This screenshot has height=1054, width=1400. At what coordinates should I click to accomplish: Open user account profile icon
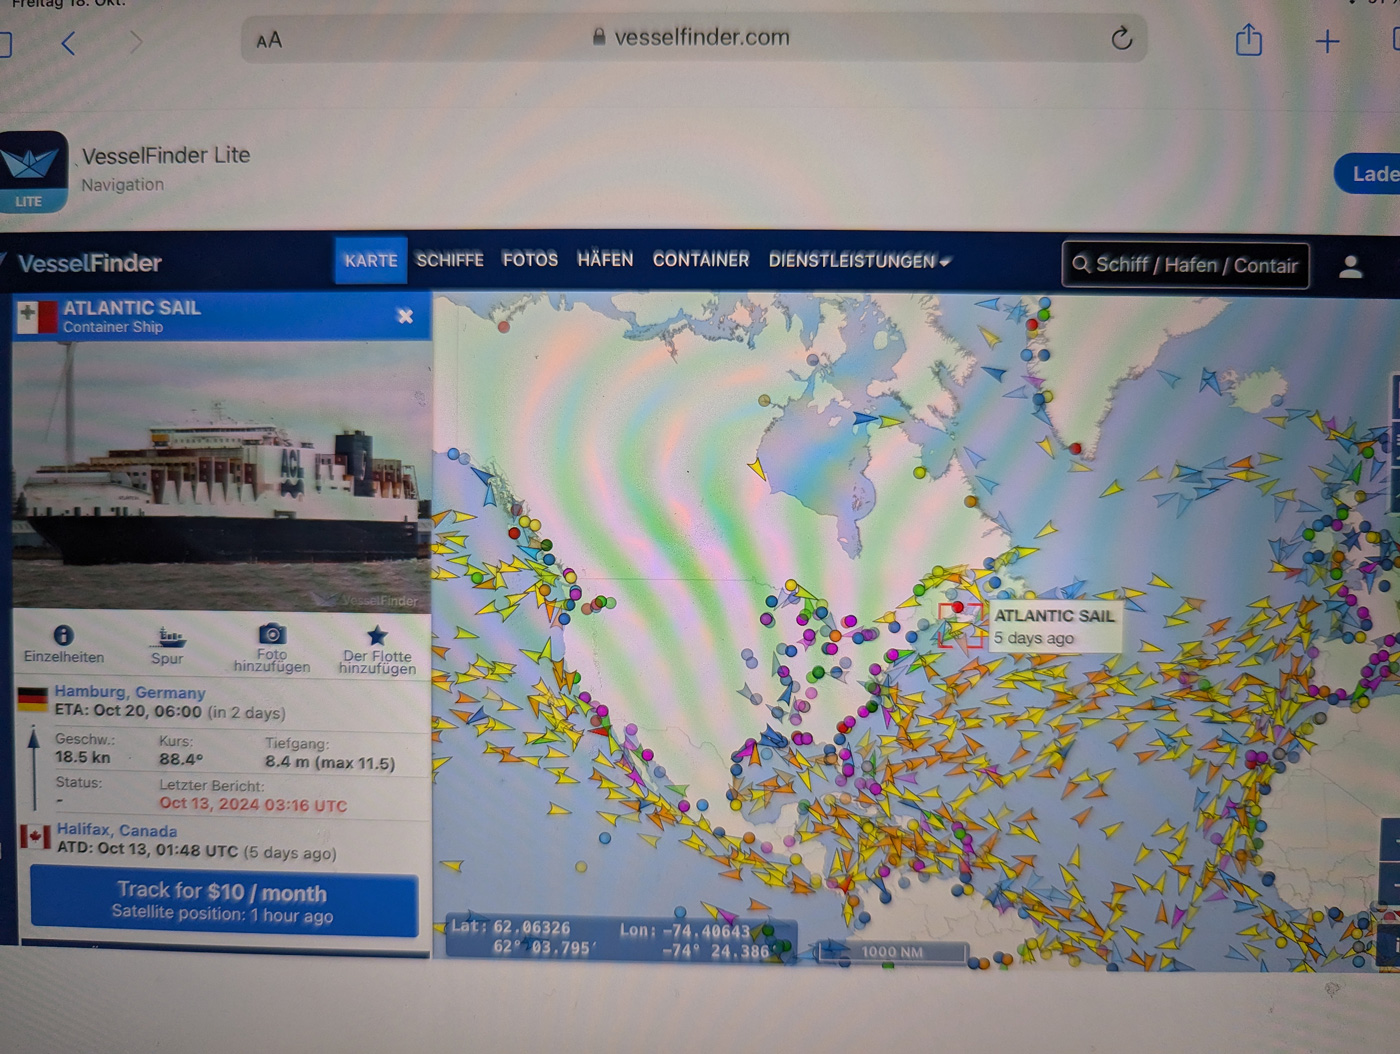(x=1350, y=266)
